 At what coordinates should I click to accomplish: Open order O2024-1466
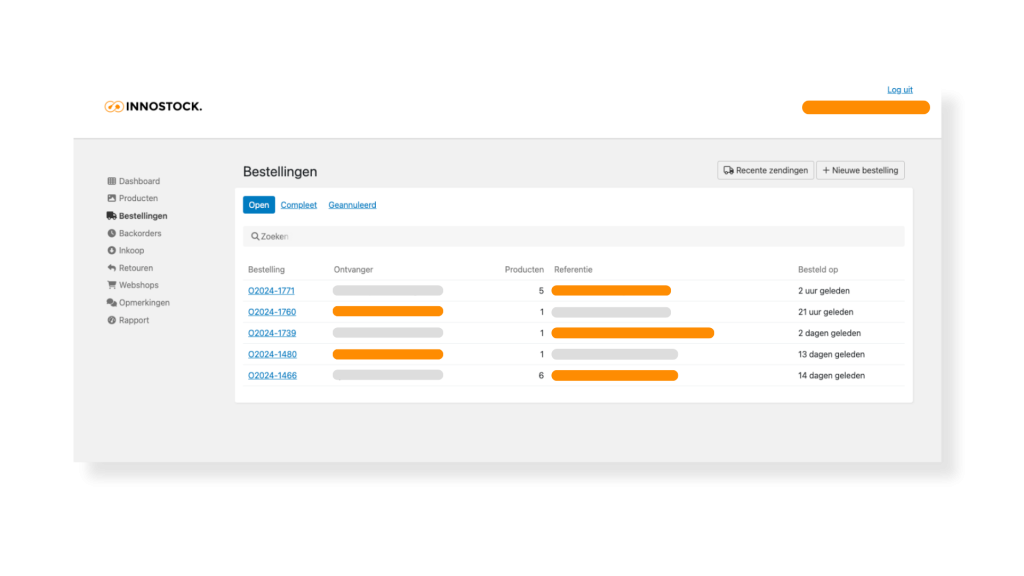click(272, 376)
